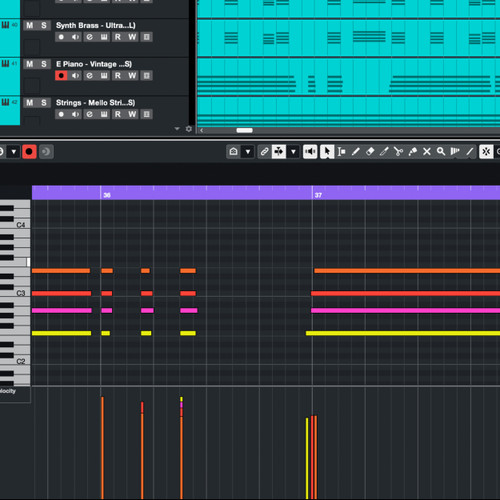The image size is (500, 500).
Task: Select the Split scissors tool
Action: [398, 152]
